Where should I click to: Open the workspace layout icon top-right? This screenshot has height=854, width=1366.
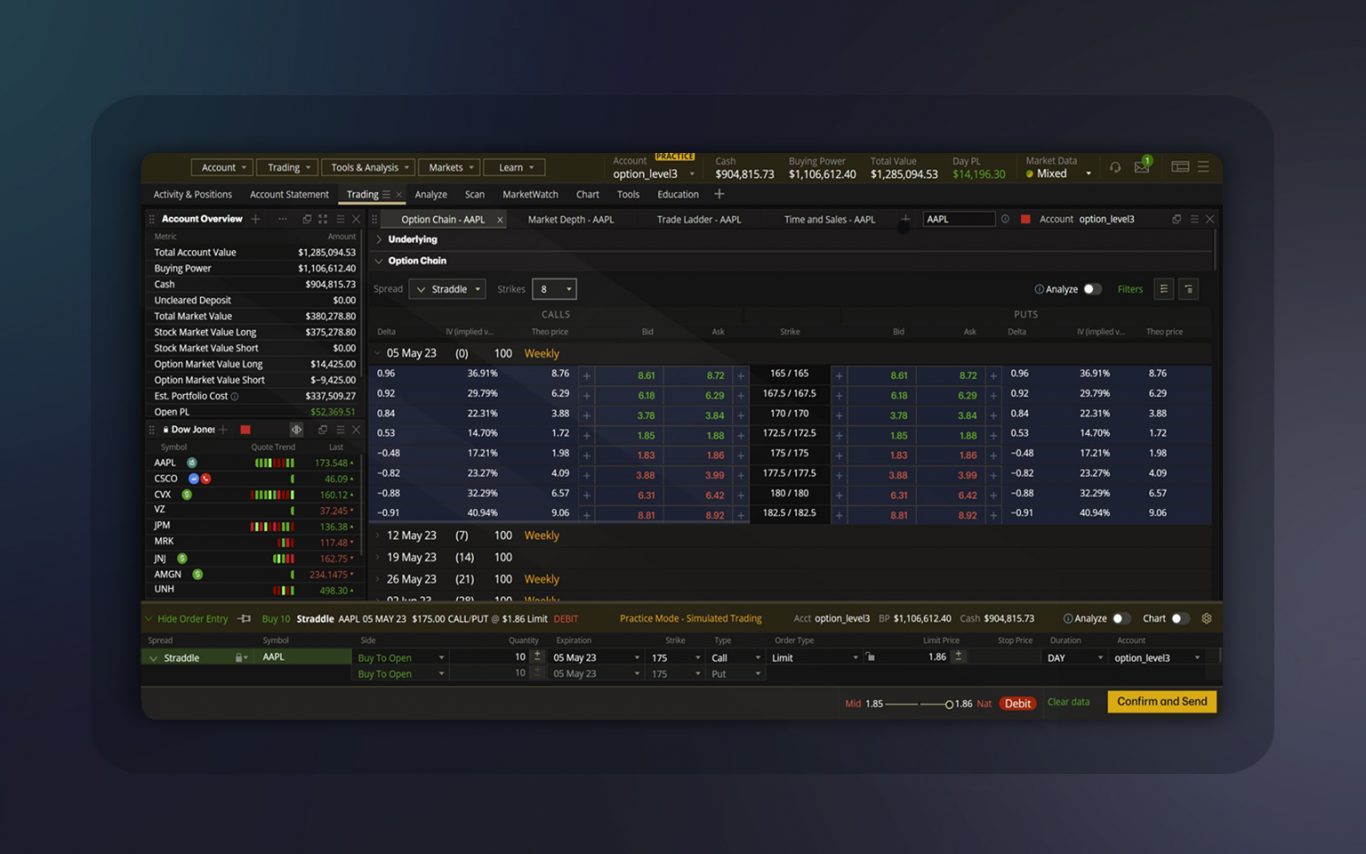click(x=1180, y=166)
